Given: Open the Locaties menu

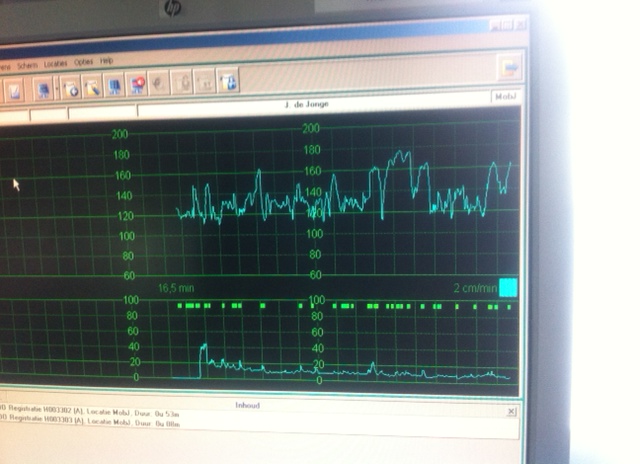Looking at the screenshot, I should [56, 63].
